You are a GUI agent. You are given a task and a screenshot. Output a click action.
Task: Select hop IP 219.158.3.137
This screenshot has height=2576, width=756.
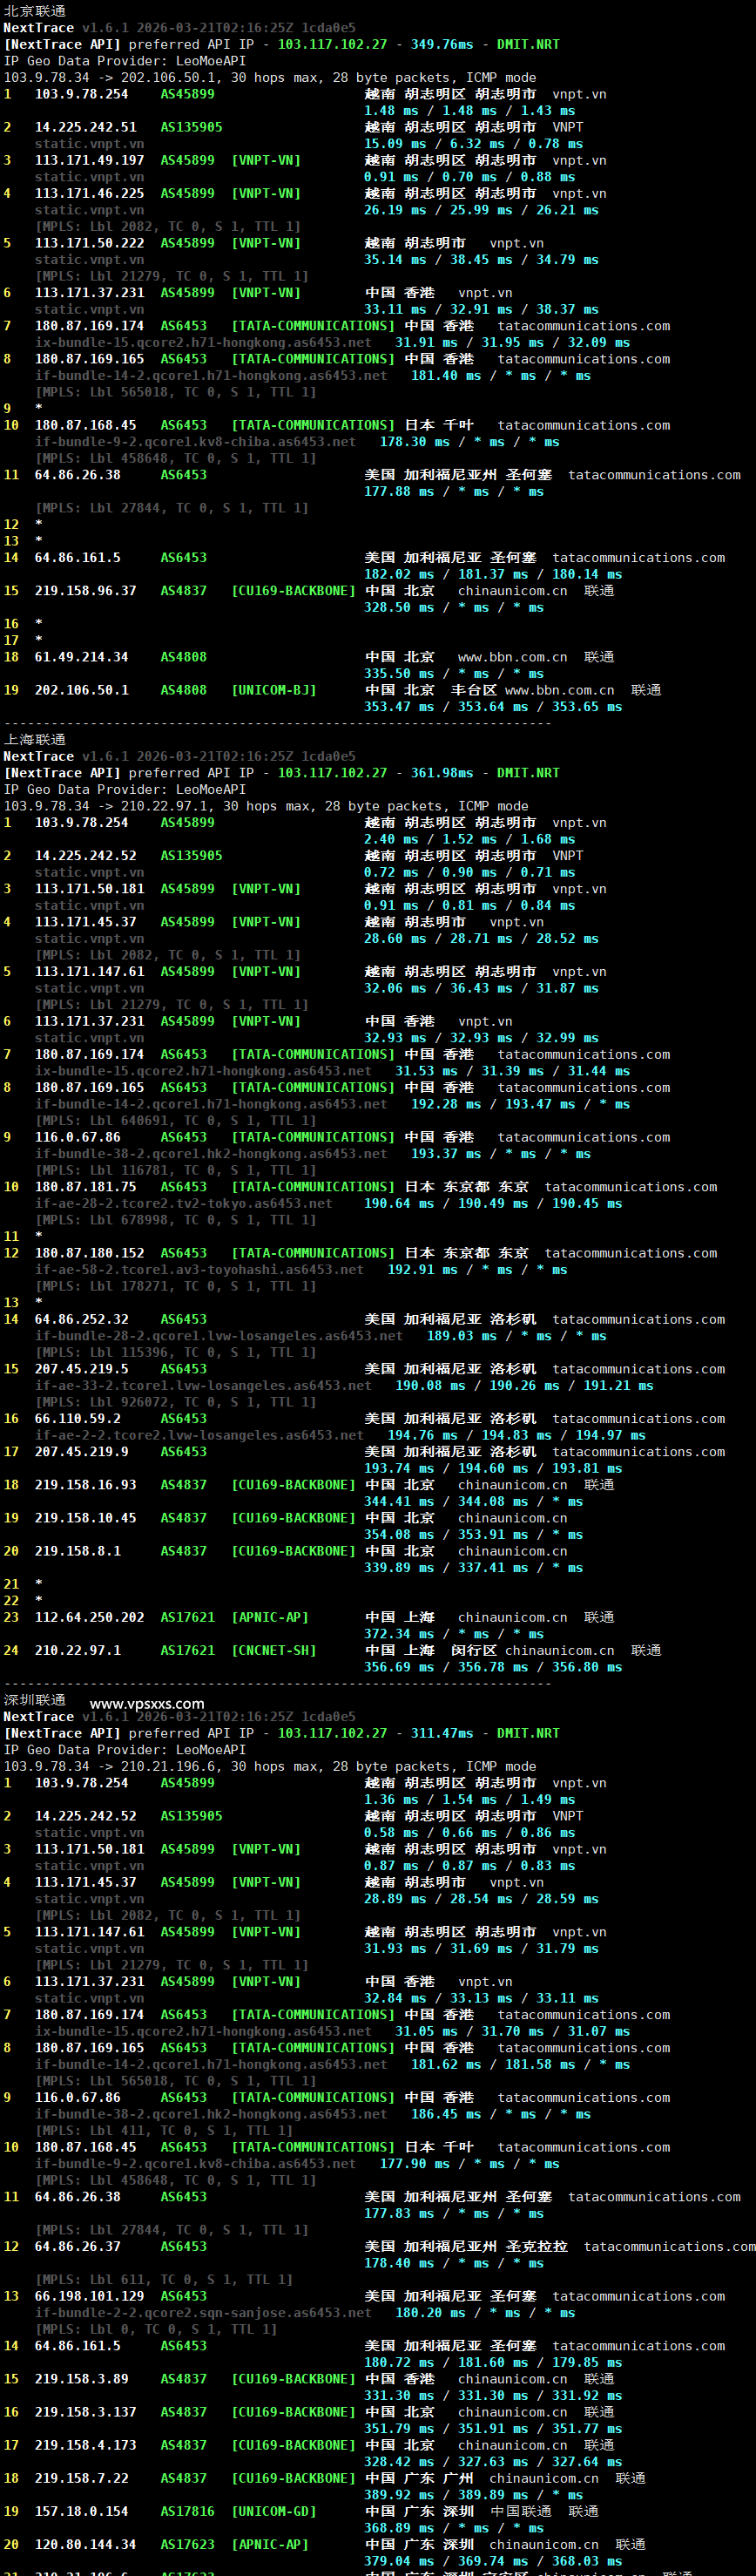(86, 2412)
